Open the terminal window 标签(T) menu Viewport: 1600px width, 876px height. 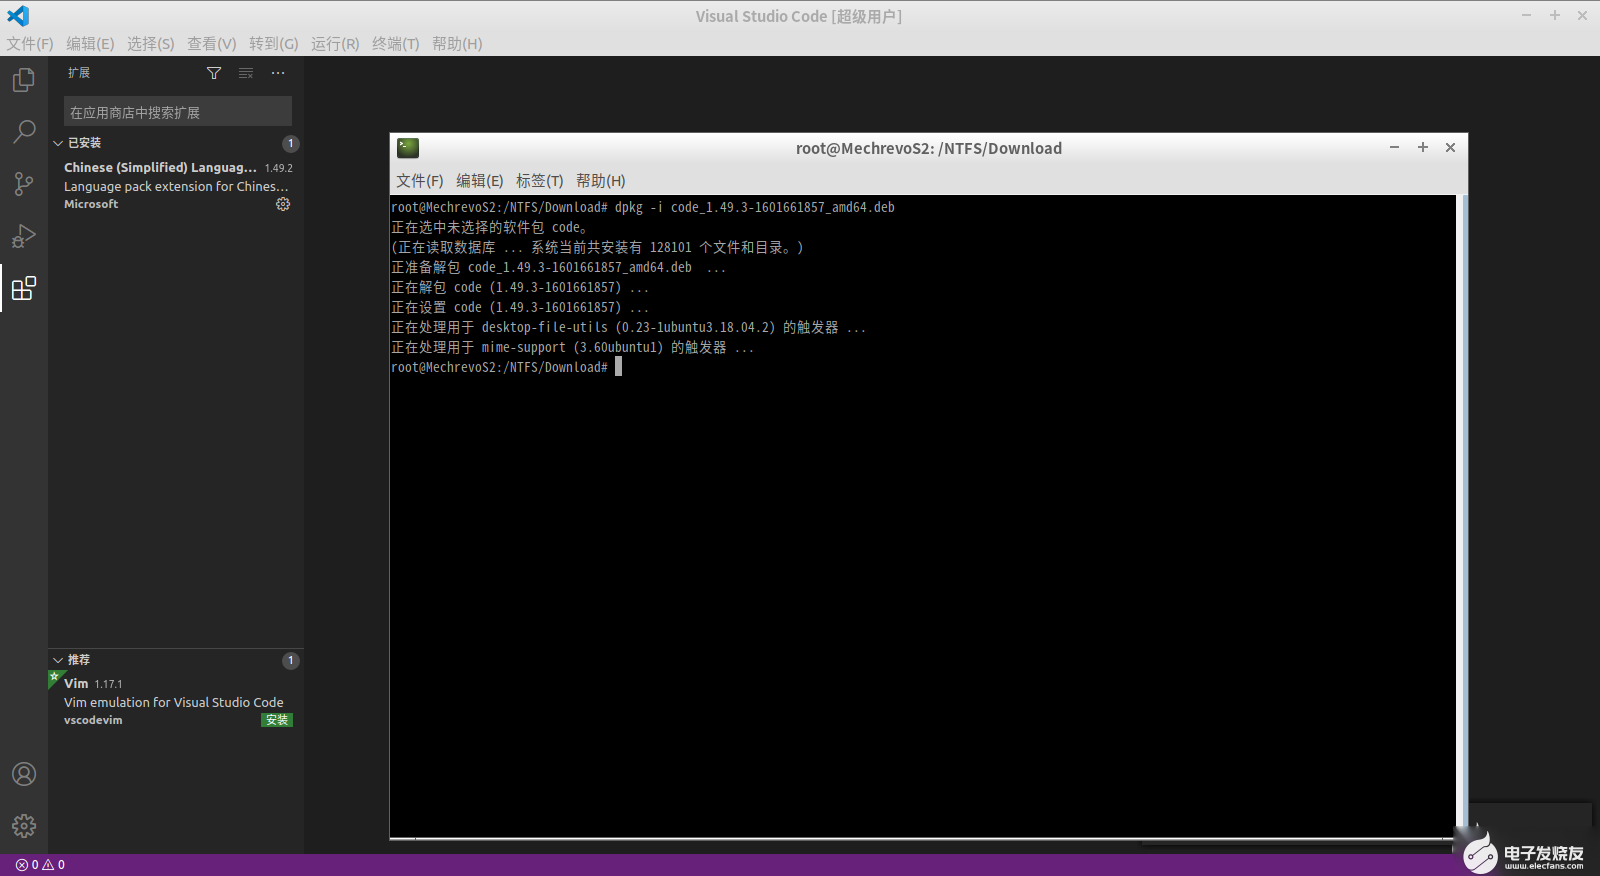click(x=540, y=181)
